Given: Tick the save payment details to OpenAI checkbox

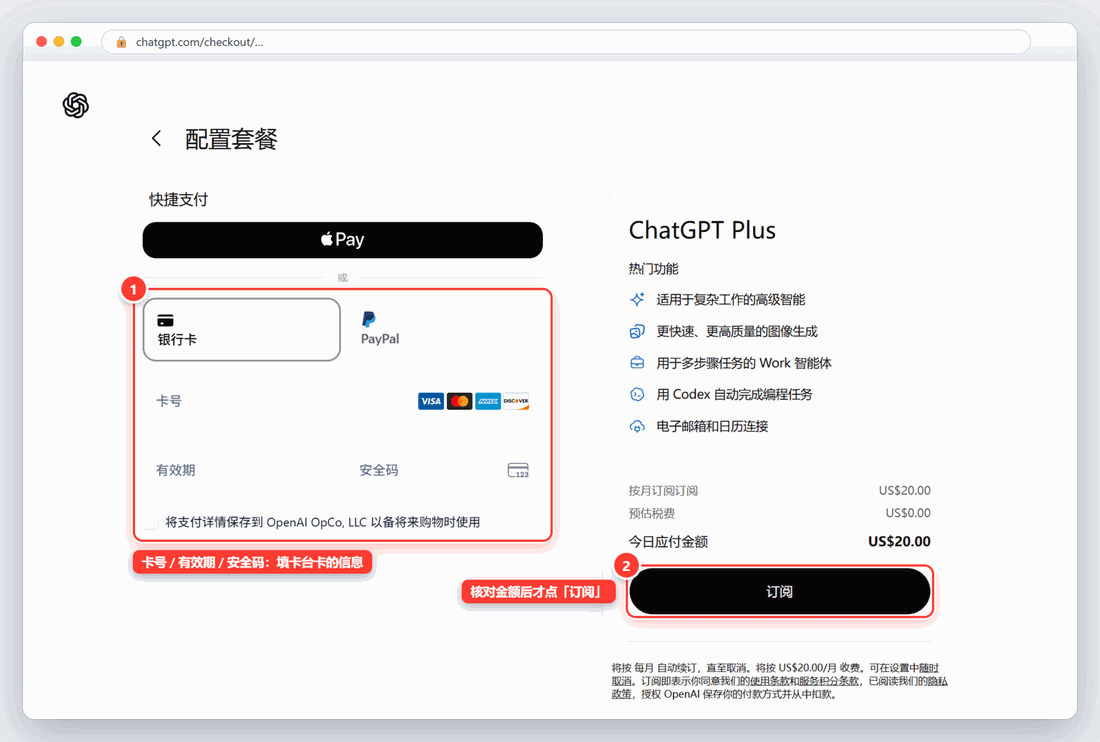Looking at the screenshot, I should click(151, 522).
